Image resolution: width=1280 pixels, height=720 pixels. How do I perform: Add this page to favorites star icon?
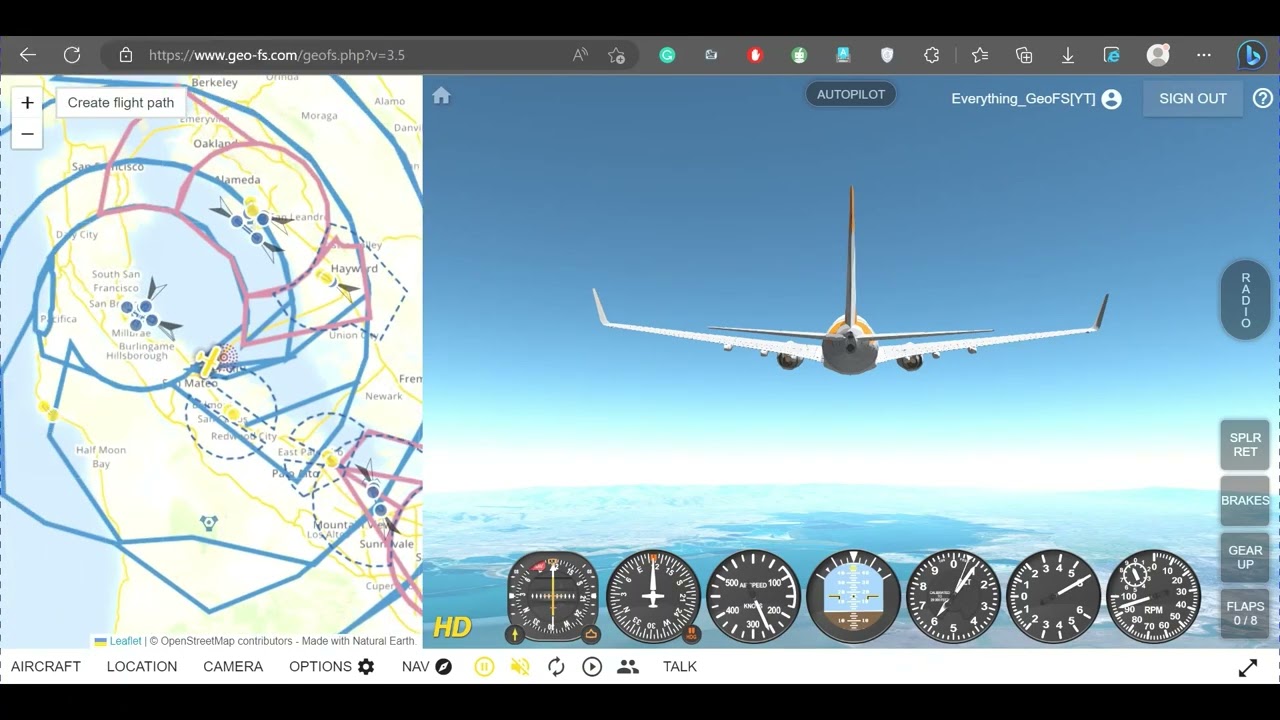pos(617,55)
